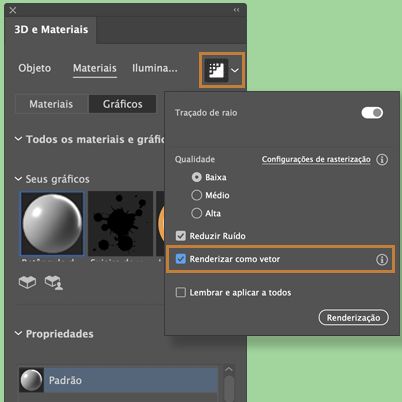Click the properties list scroll-up arrow
402x402 pixels.
(229, 369)
